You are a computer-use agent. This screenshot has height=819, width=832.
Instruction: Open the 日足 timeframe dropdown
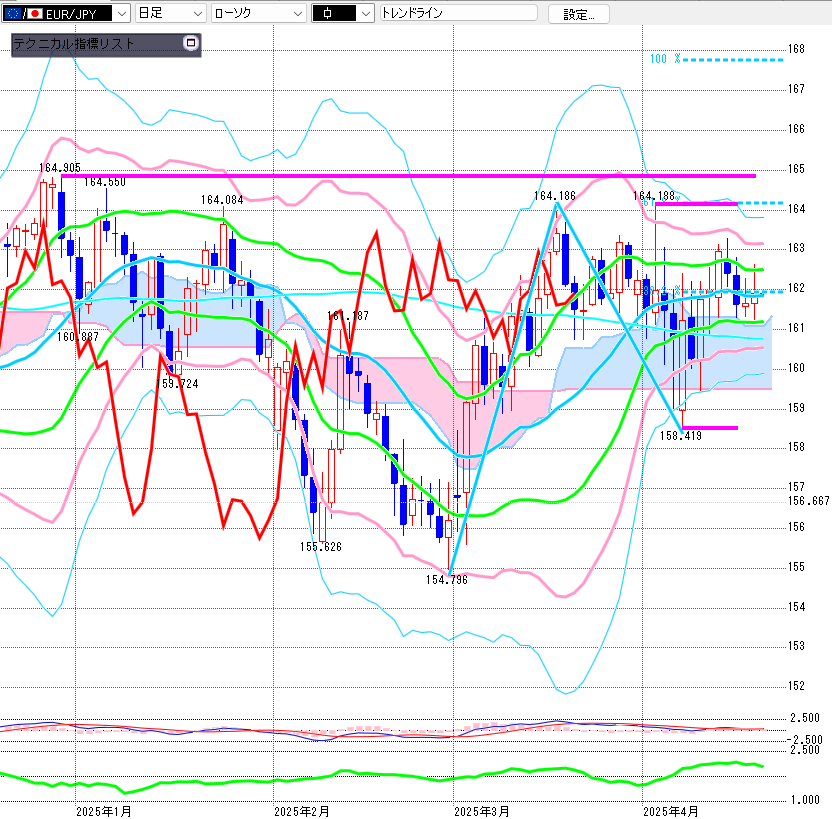click(x=170, y=13)
